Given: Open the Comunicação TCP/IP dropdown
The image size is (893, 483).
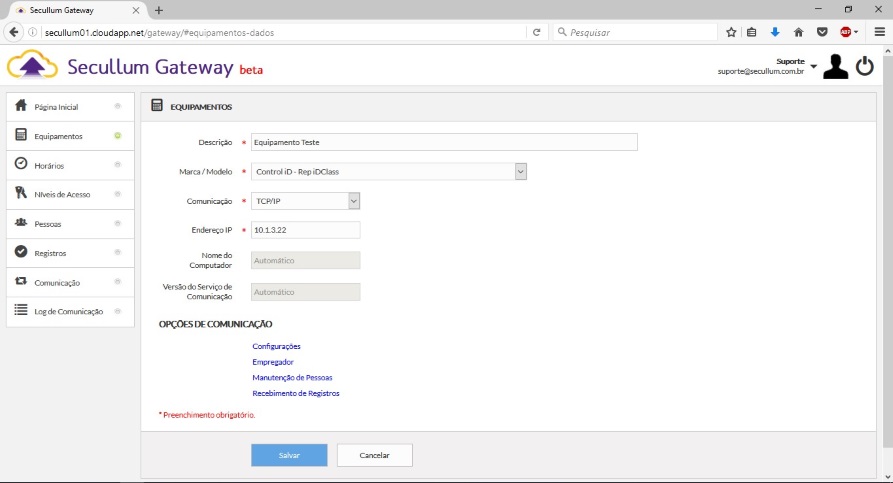Looking at the screenshot, I should click(353, 201).
